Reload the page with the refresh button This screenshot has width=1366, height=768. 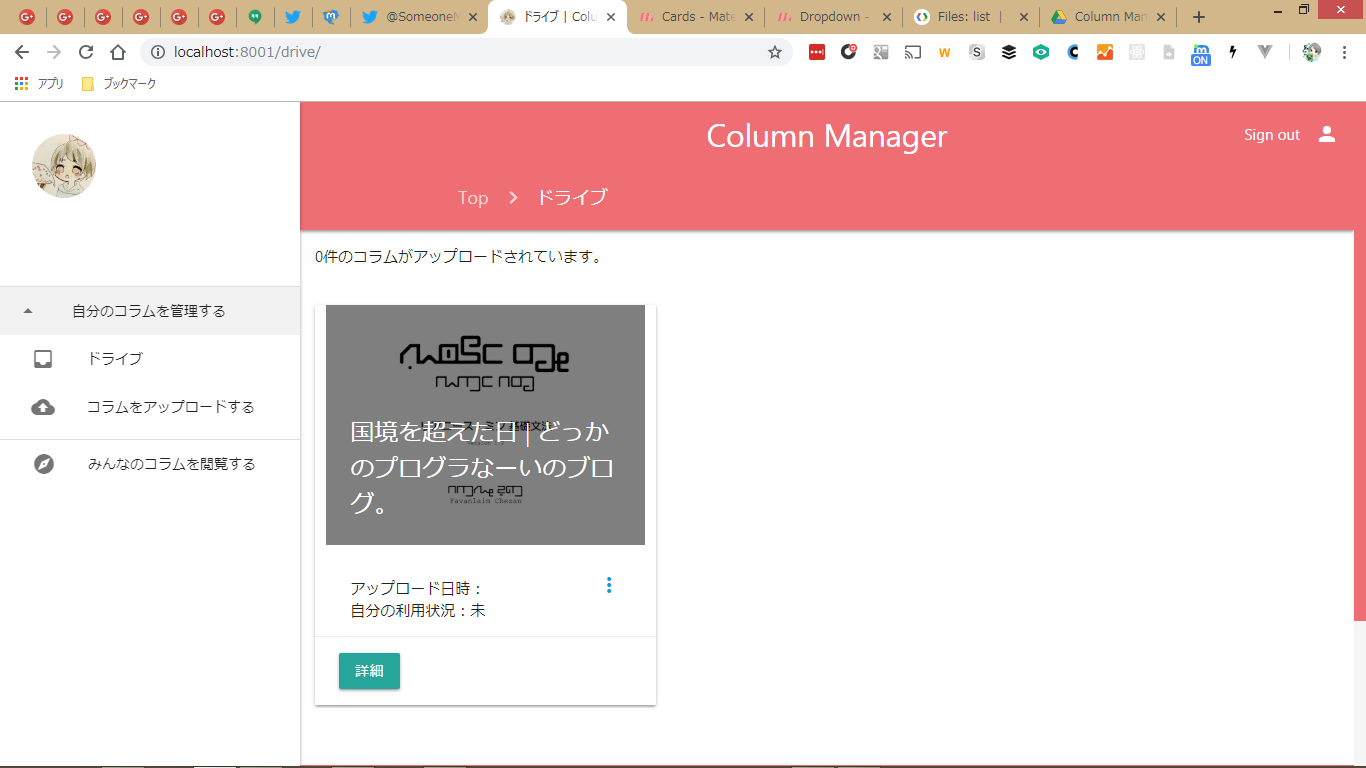click(86, 52)
